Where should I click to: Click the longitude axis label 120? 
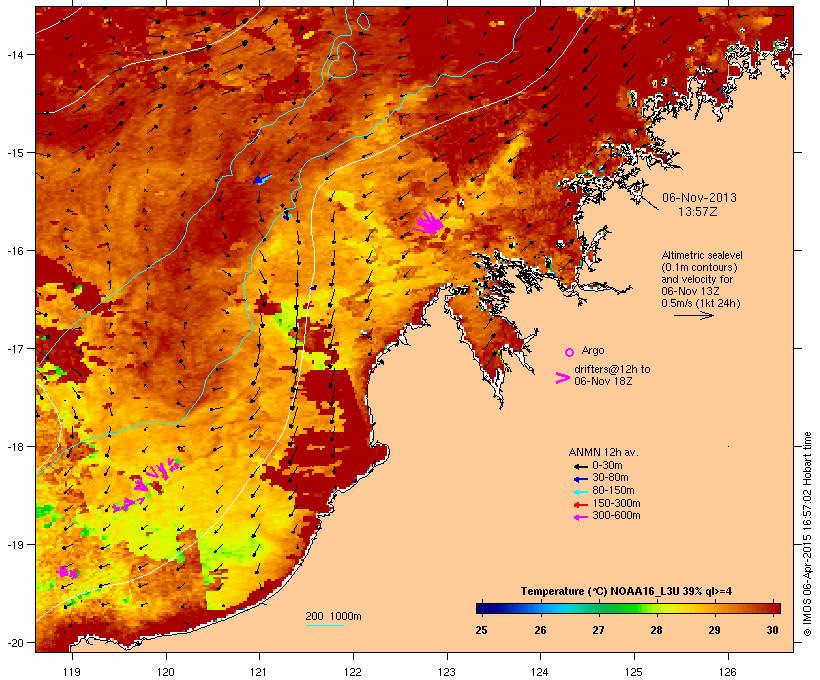(x=166, y=672)
